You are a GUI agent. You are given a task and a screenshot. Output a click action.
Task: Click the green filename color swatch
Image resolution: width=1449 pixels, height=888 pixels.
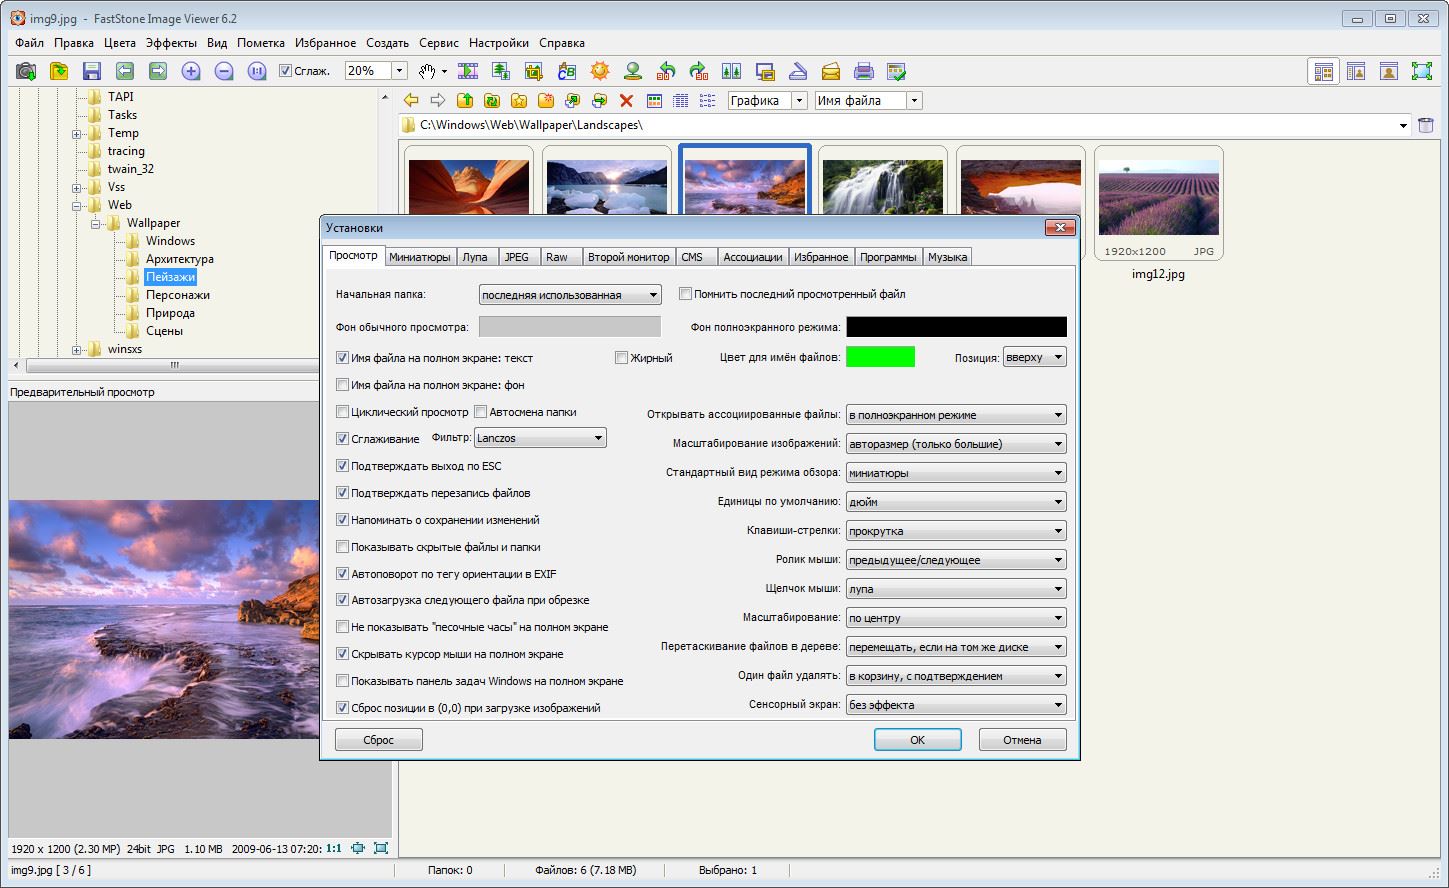(880, 357)
